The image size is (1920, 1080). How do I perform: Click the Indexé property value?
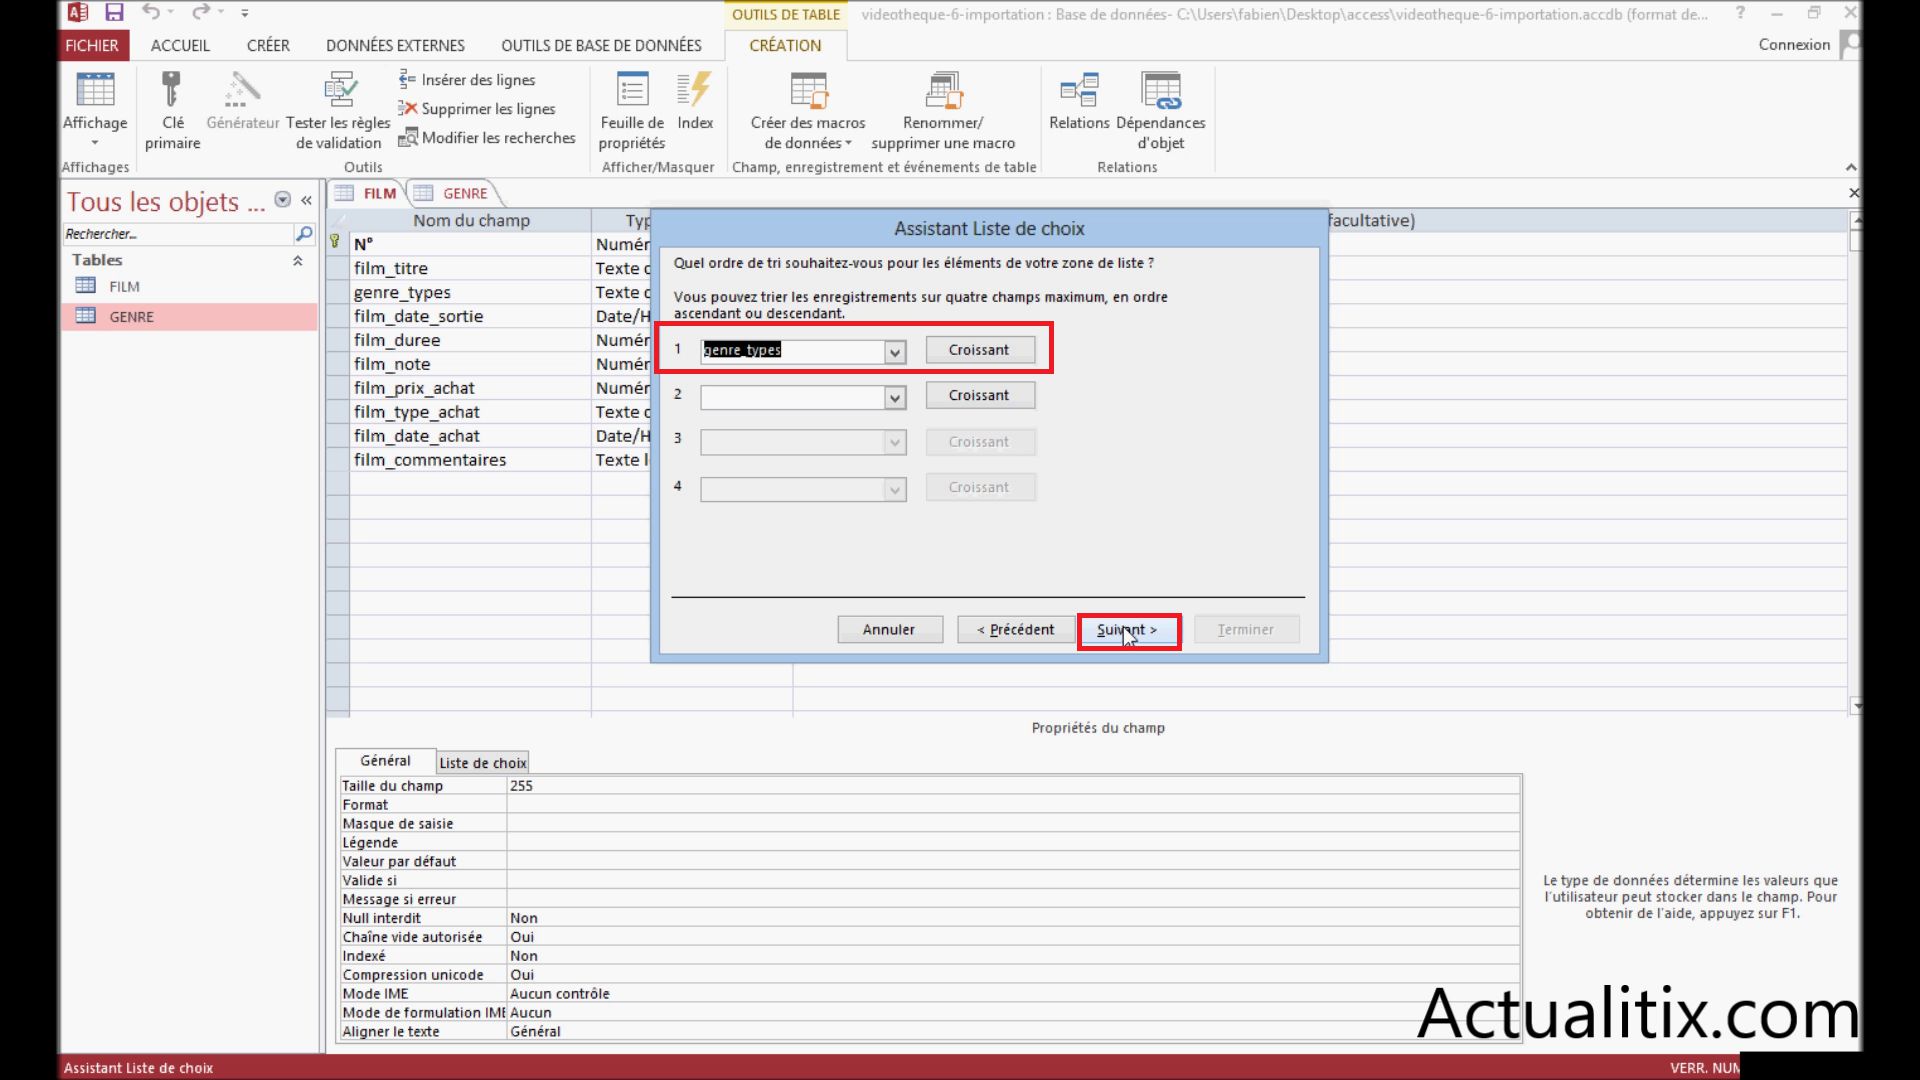(x=1013, y=956)
